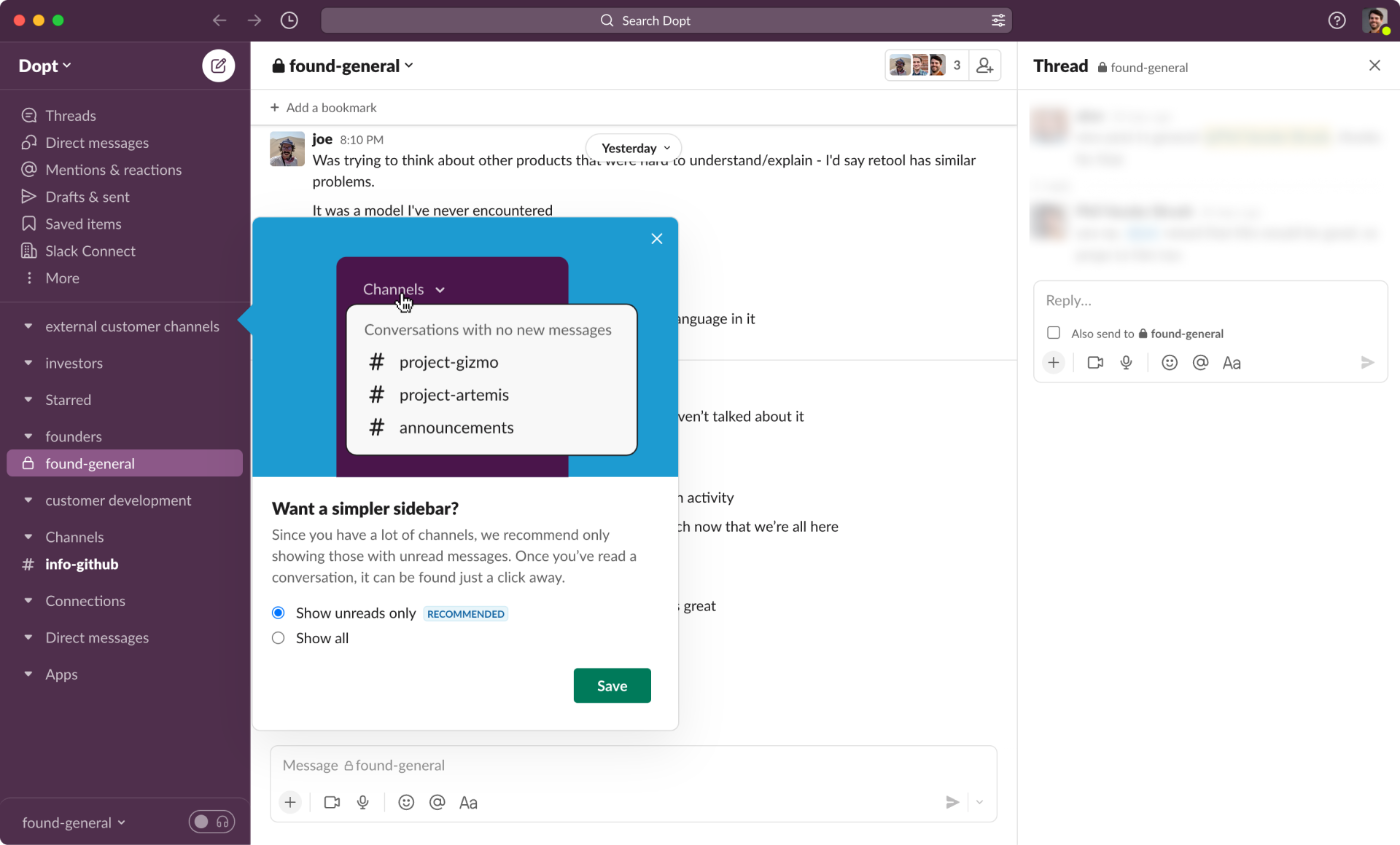Open the Yesterday date navigation dropdown
Screen dimensions: 1400x845
[633, 147]
